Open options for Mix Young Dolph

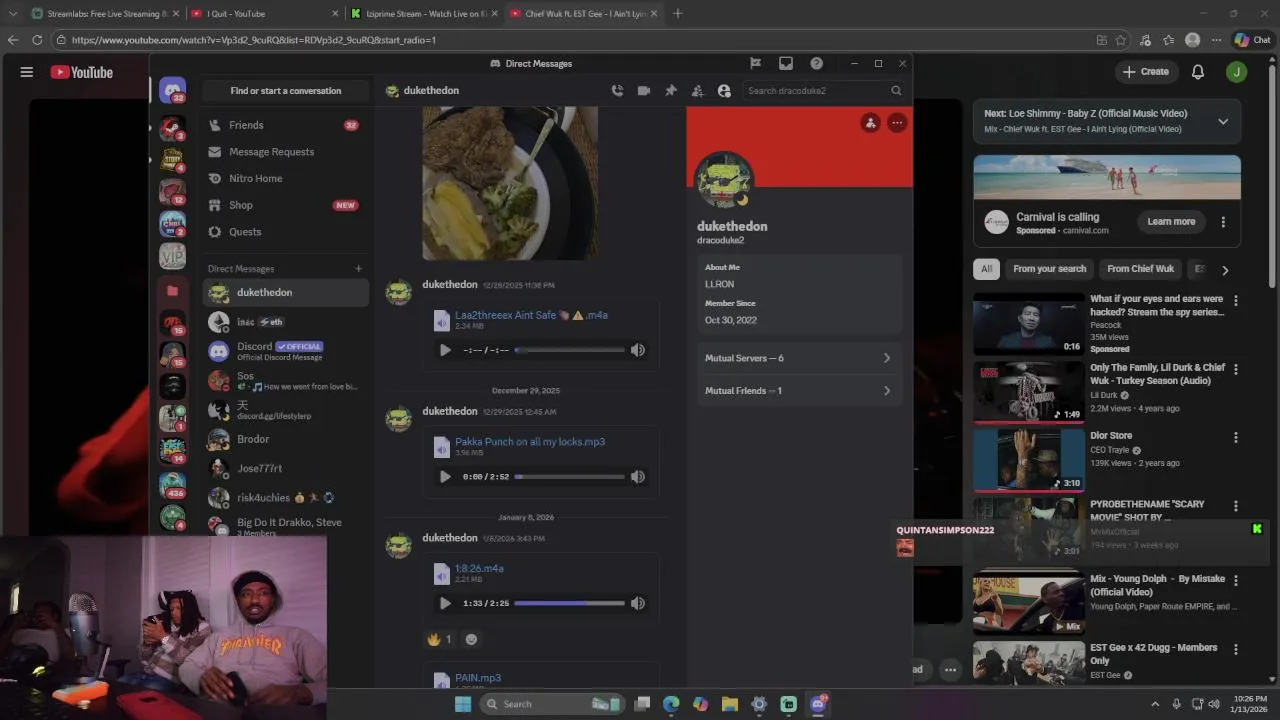[x=1236, y=580]
